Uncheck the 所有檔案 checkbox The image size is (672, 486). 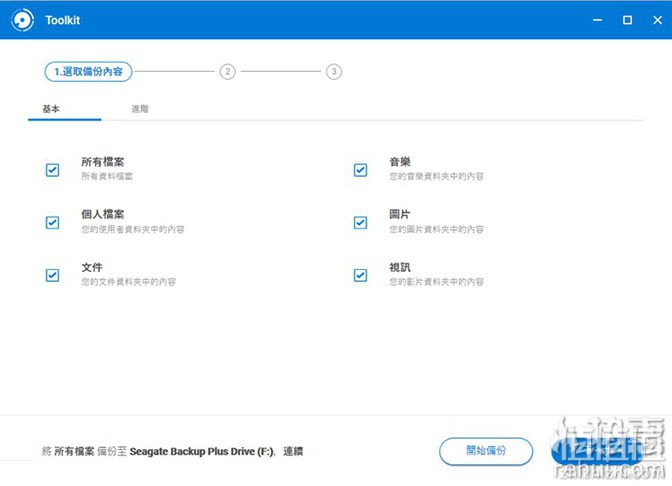[52, 170]
